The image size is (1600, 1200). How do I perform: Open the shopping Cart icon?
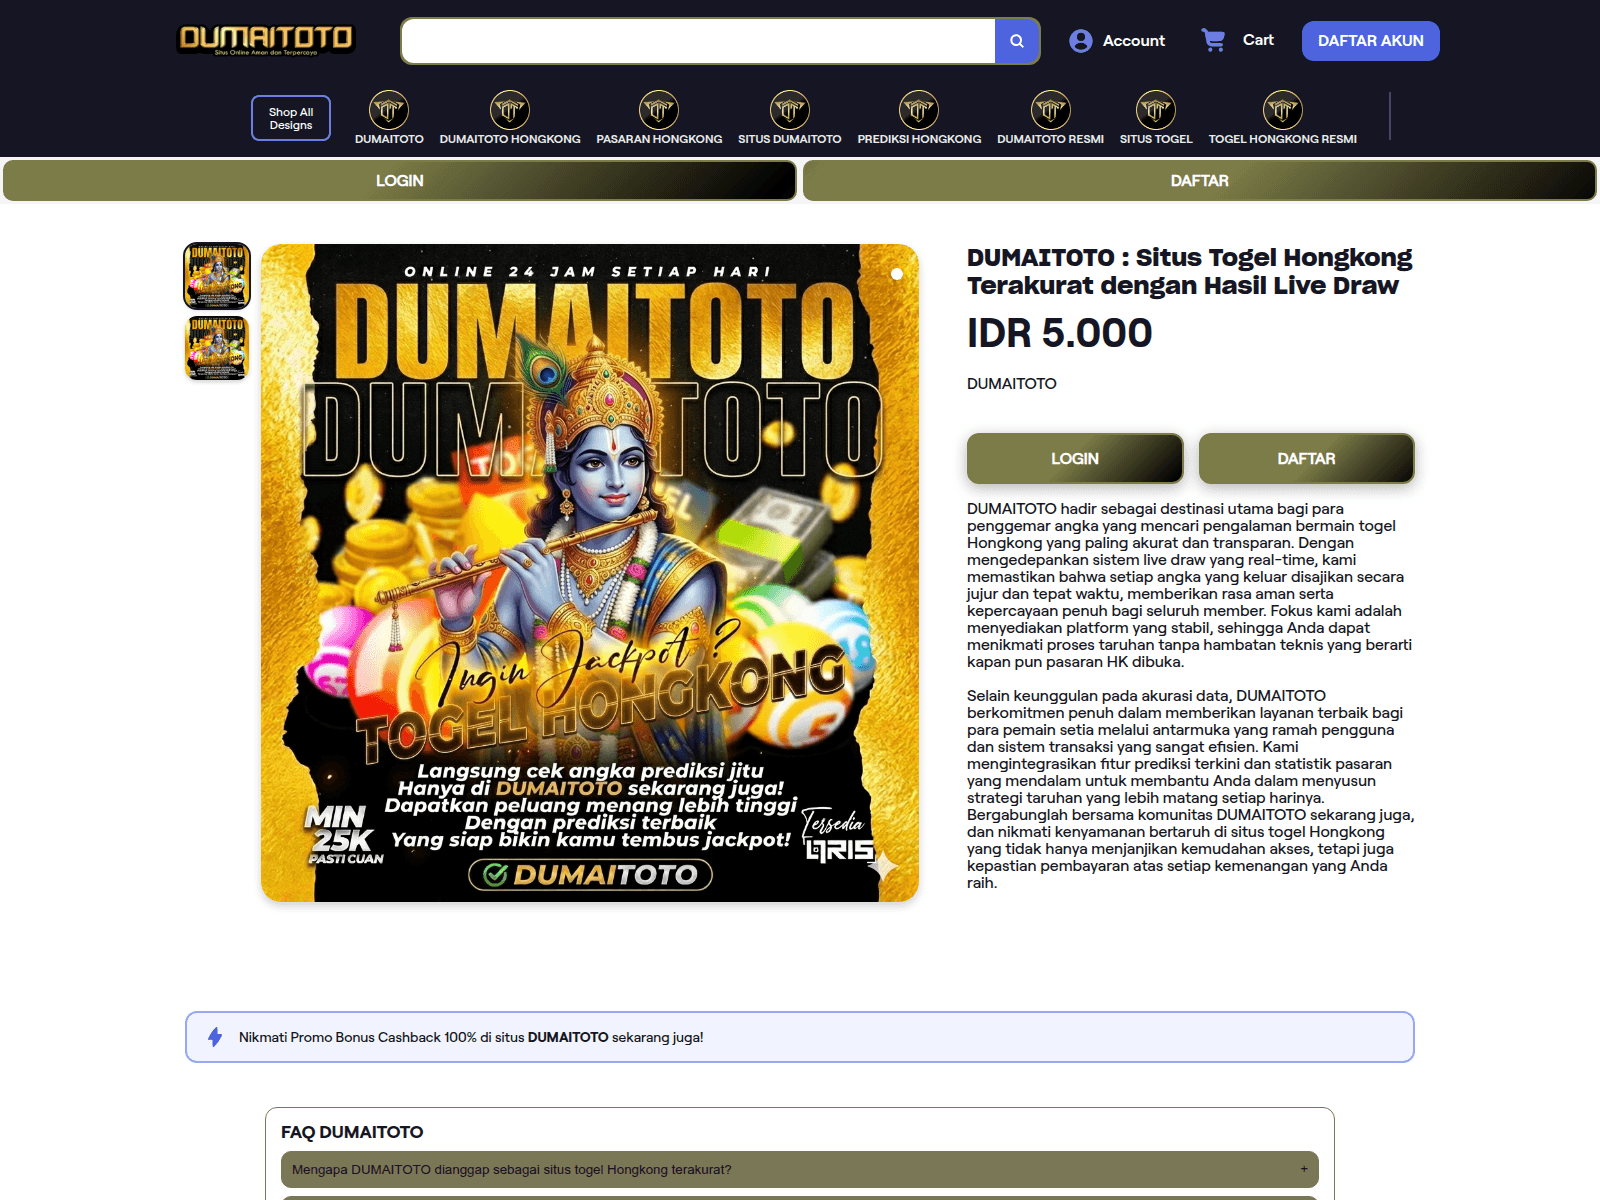(x=1213, y=40)
